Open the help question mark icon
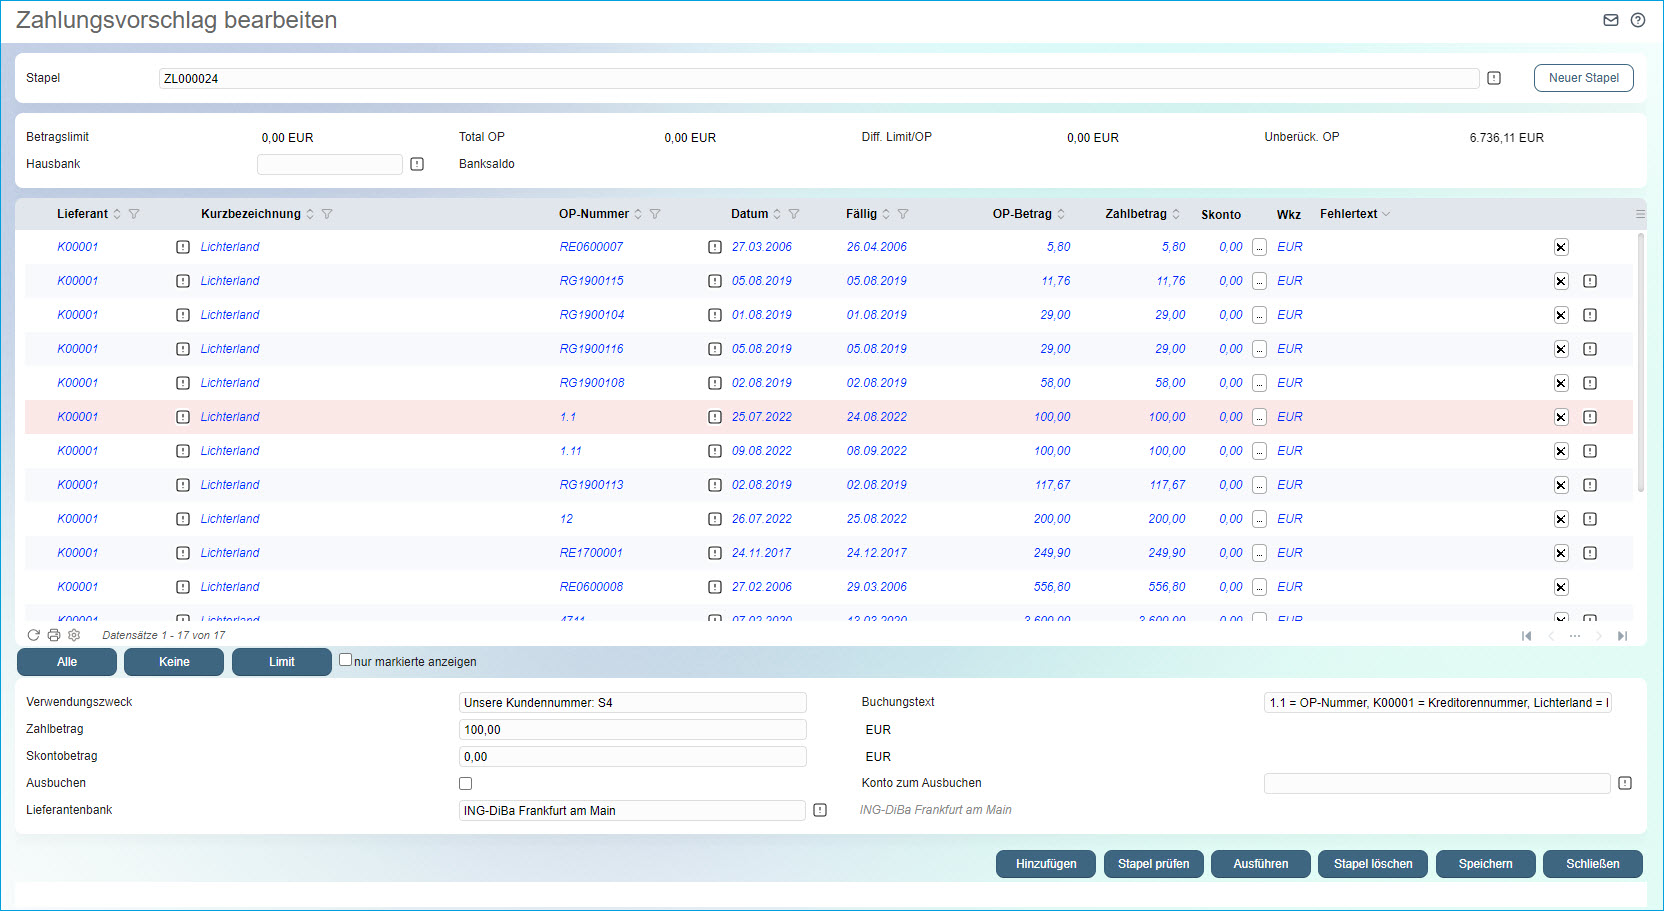Screen dimensions: 1664x911 pyautogui.click(x=1637, y=20)
